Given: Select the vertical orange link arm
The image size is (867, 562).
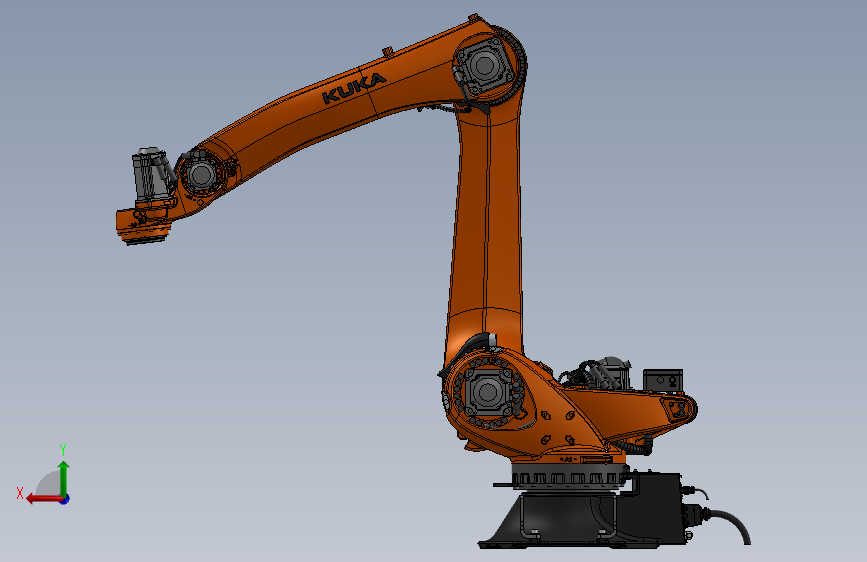Looking at the screenshot, I should click(x=485, y=227).
